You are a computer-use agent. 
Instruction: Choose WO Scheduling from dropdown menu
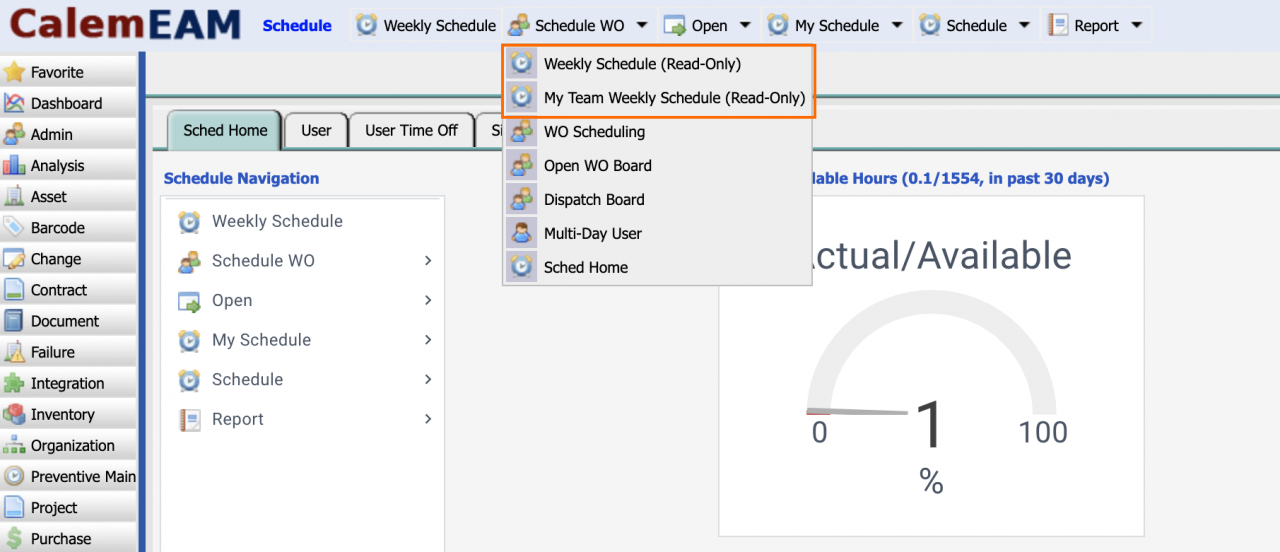659,131
